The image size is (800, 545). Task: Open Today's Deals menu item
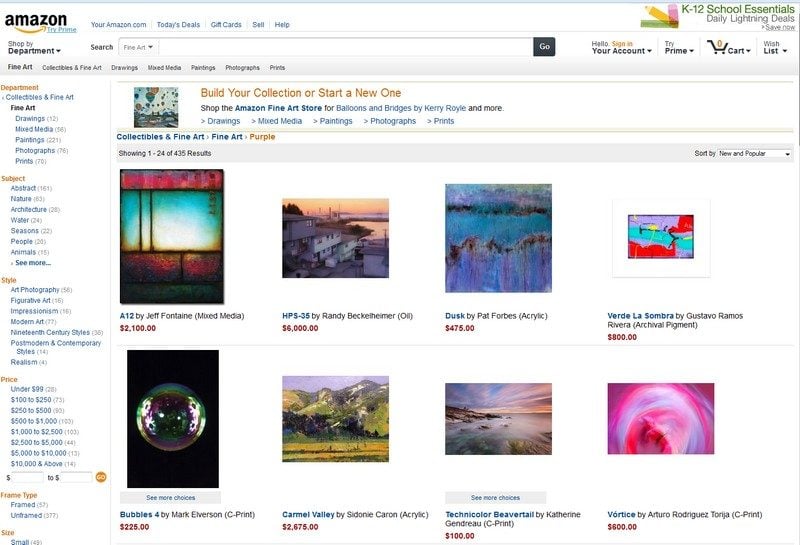coord(178,24)
